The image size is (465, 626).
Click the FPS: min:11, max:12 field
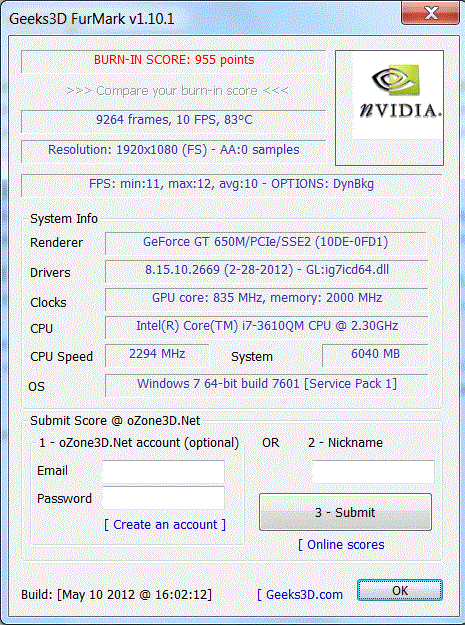pos(232,185)
